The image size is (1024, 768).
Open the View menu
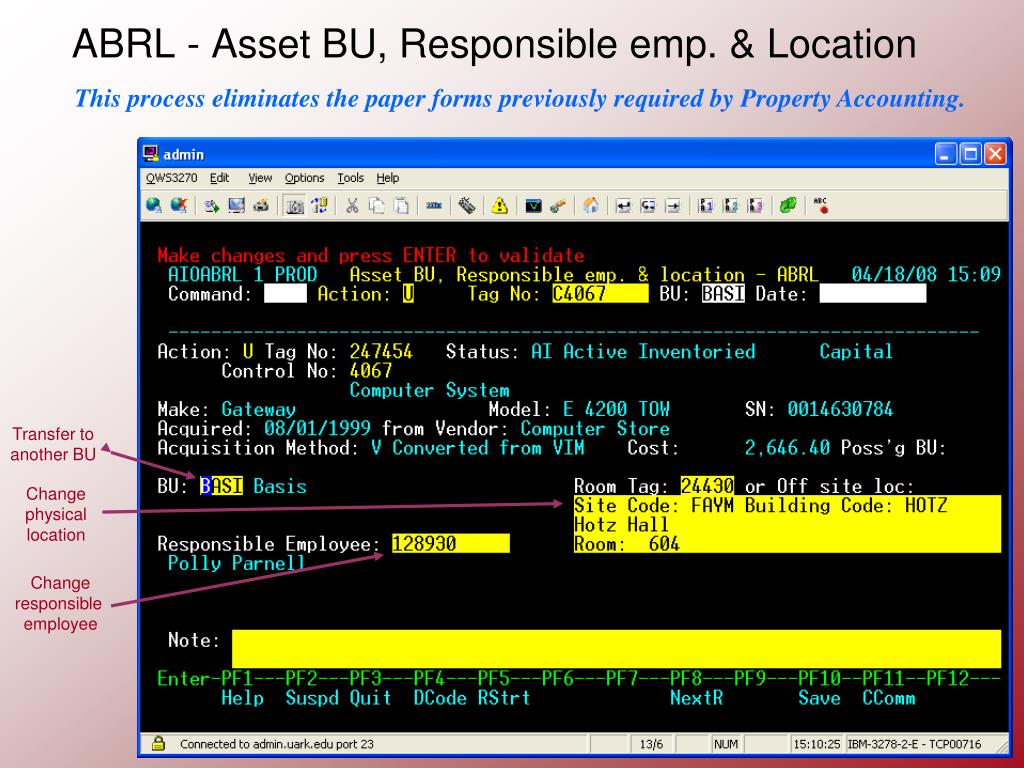(260, 178)
